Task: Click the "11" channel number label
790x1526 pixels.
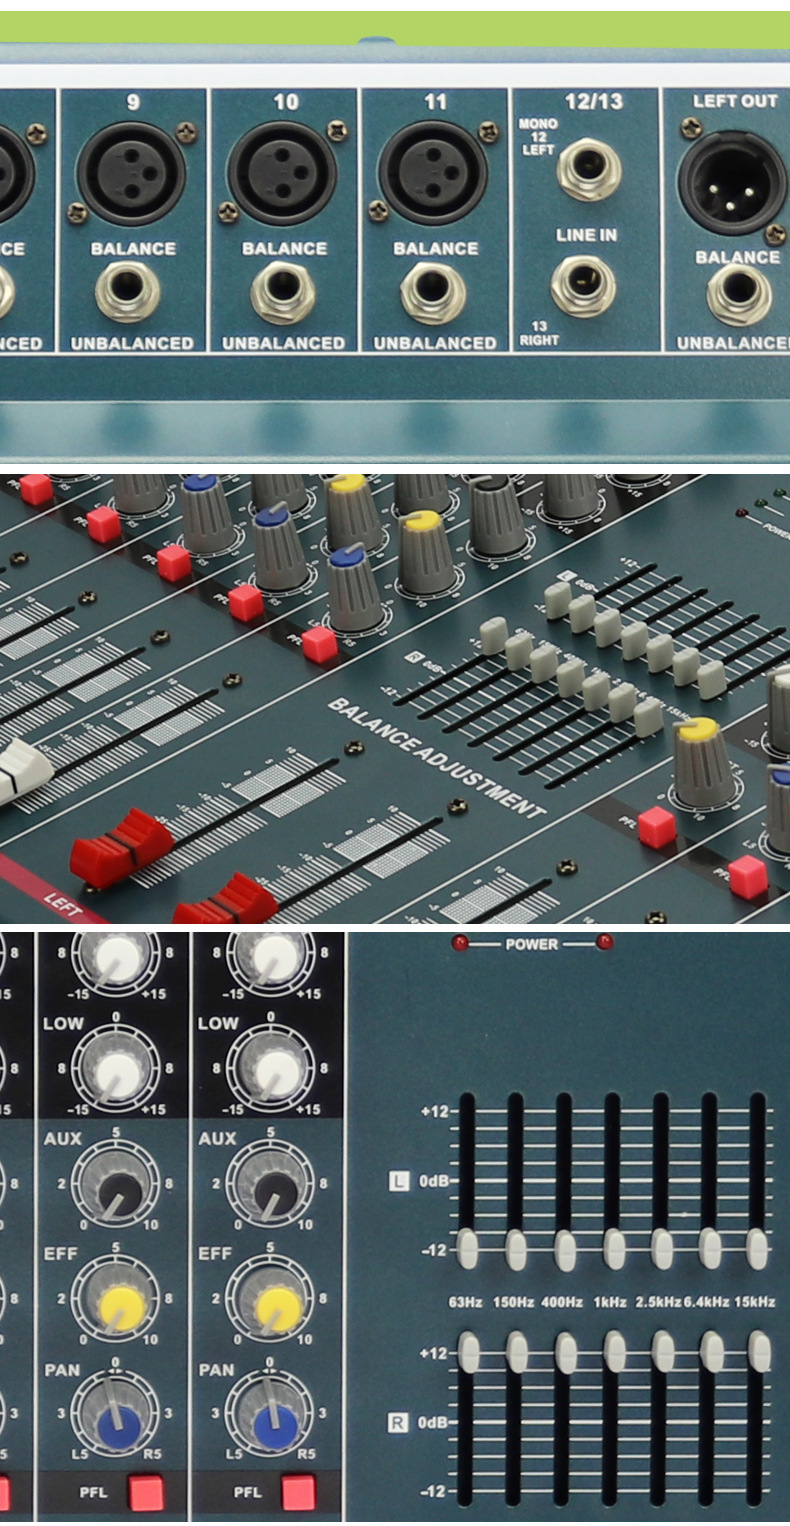Action: (x=434, y=102)
